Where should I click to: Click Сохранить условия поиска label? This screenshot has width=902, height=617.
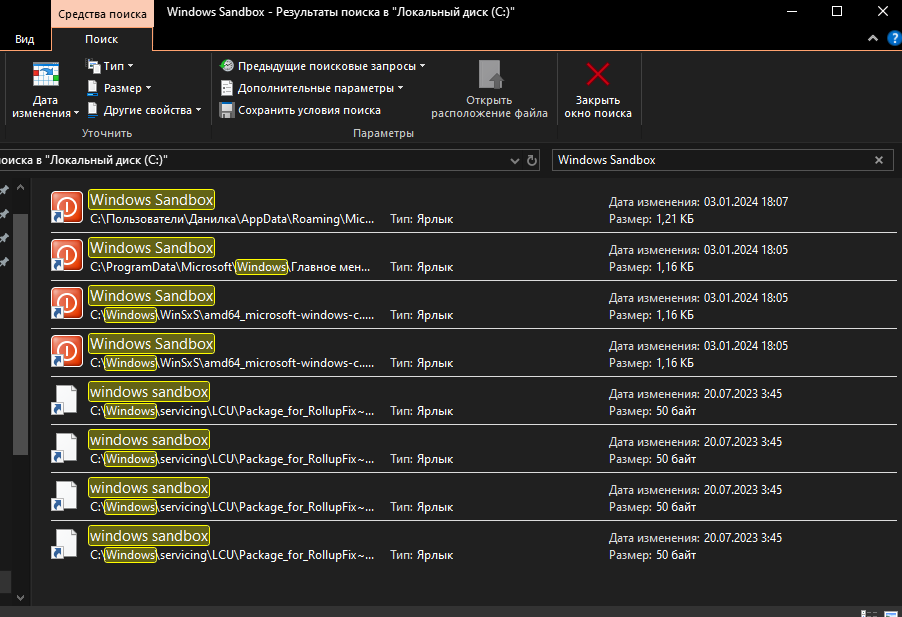pos(309,110)
